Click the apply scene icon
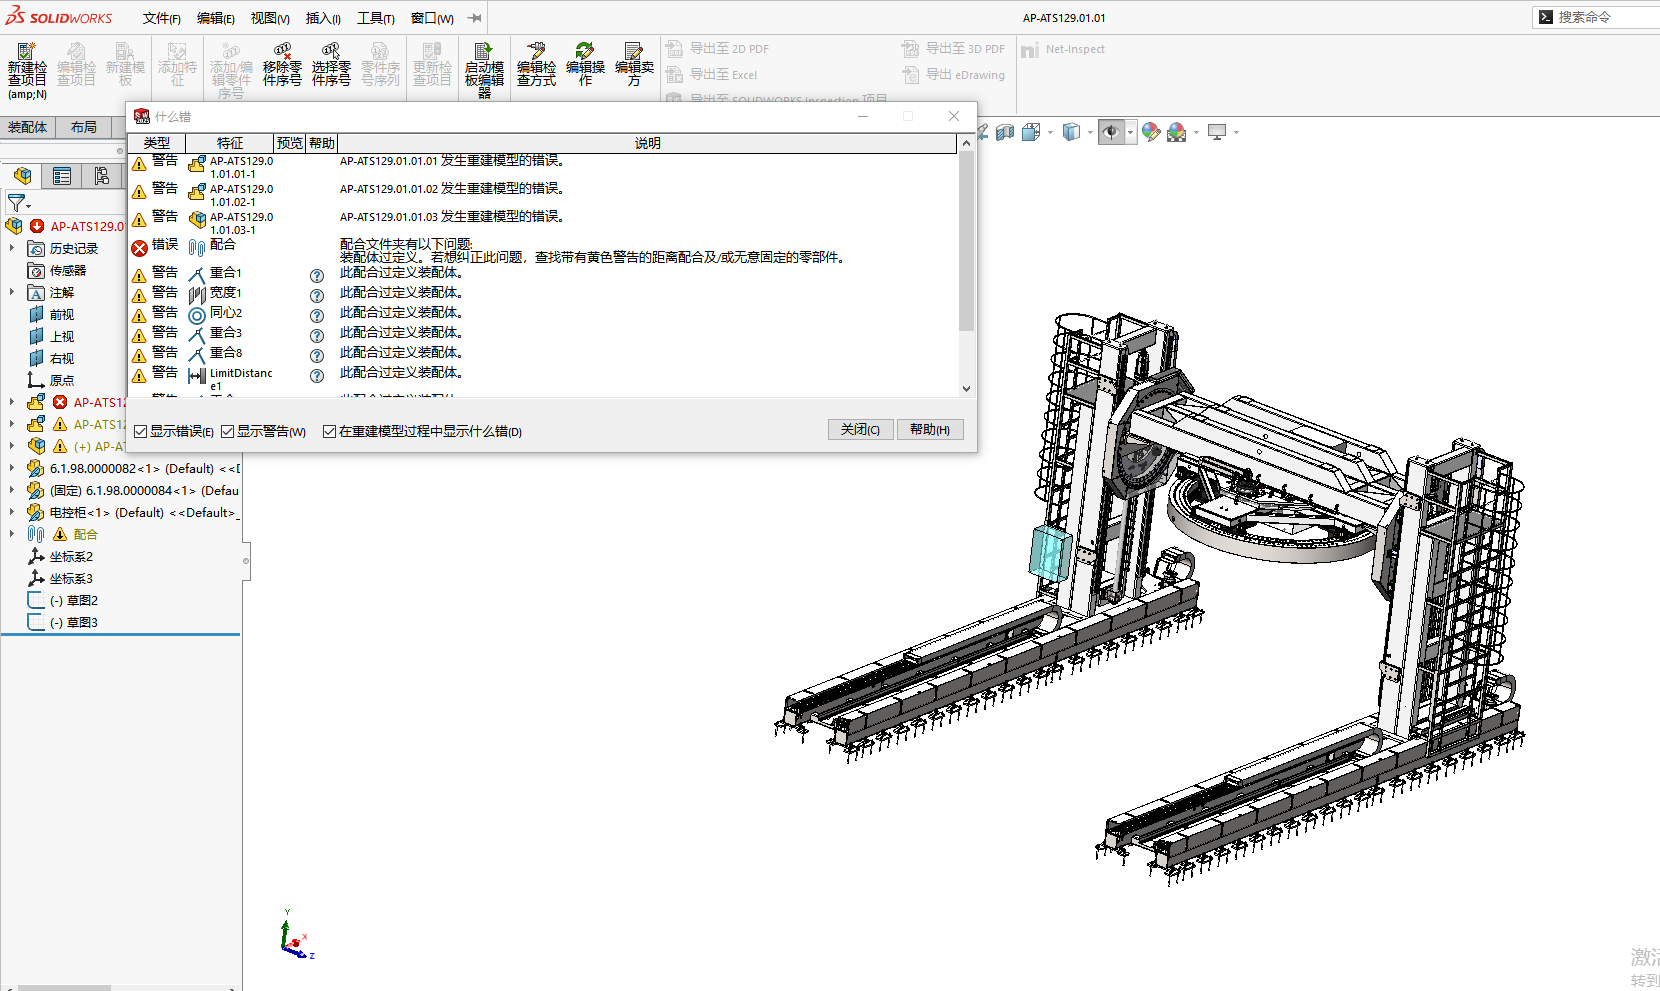This screenshot has width=1660, height=991. point(1177,132)
